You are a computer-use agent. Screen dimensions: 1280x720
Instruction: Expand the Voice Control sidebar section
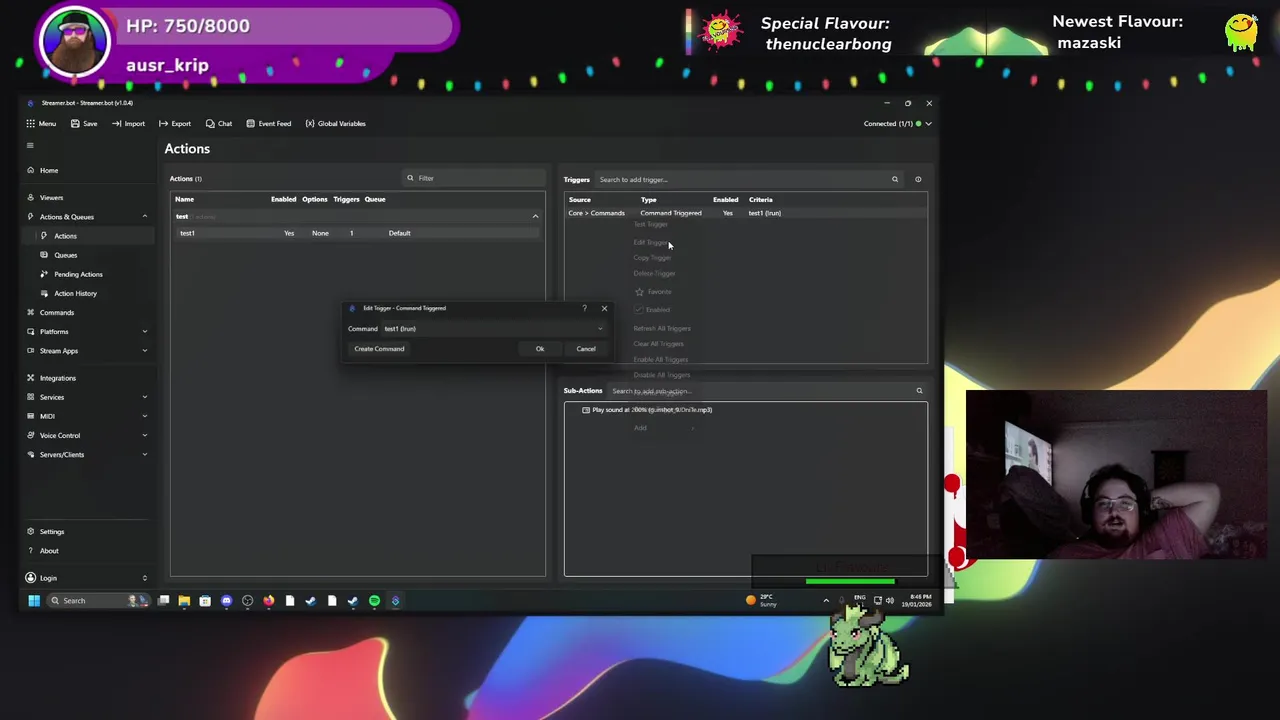(144, 435)
